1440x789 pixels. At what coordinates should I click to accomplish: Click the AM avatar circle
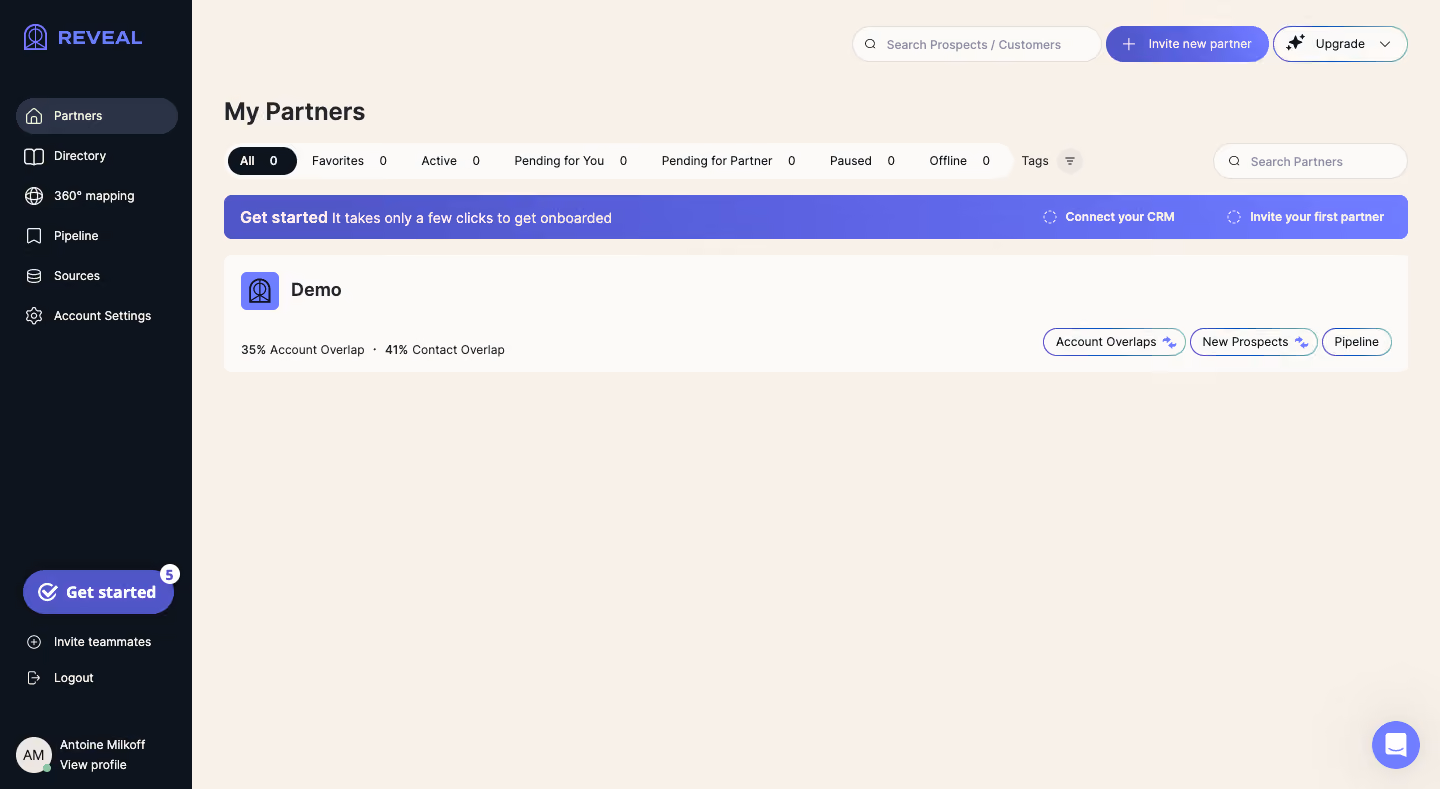(34, 755)
